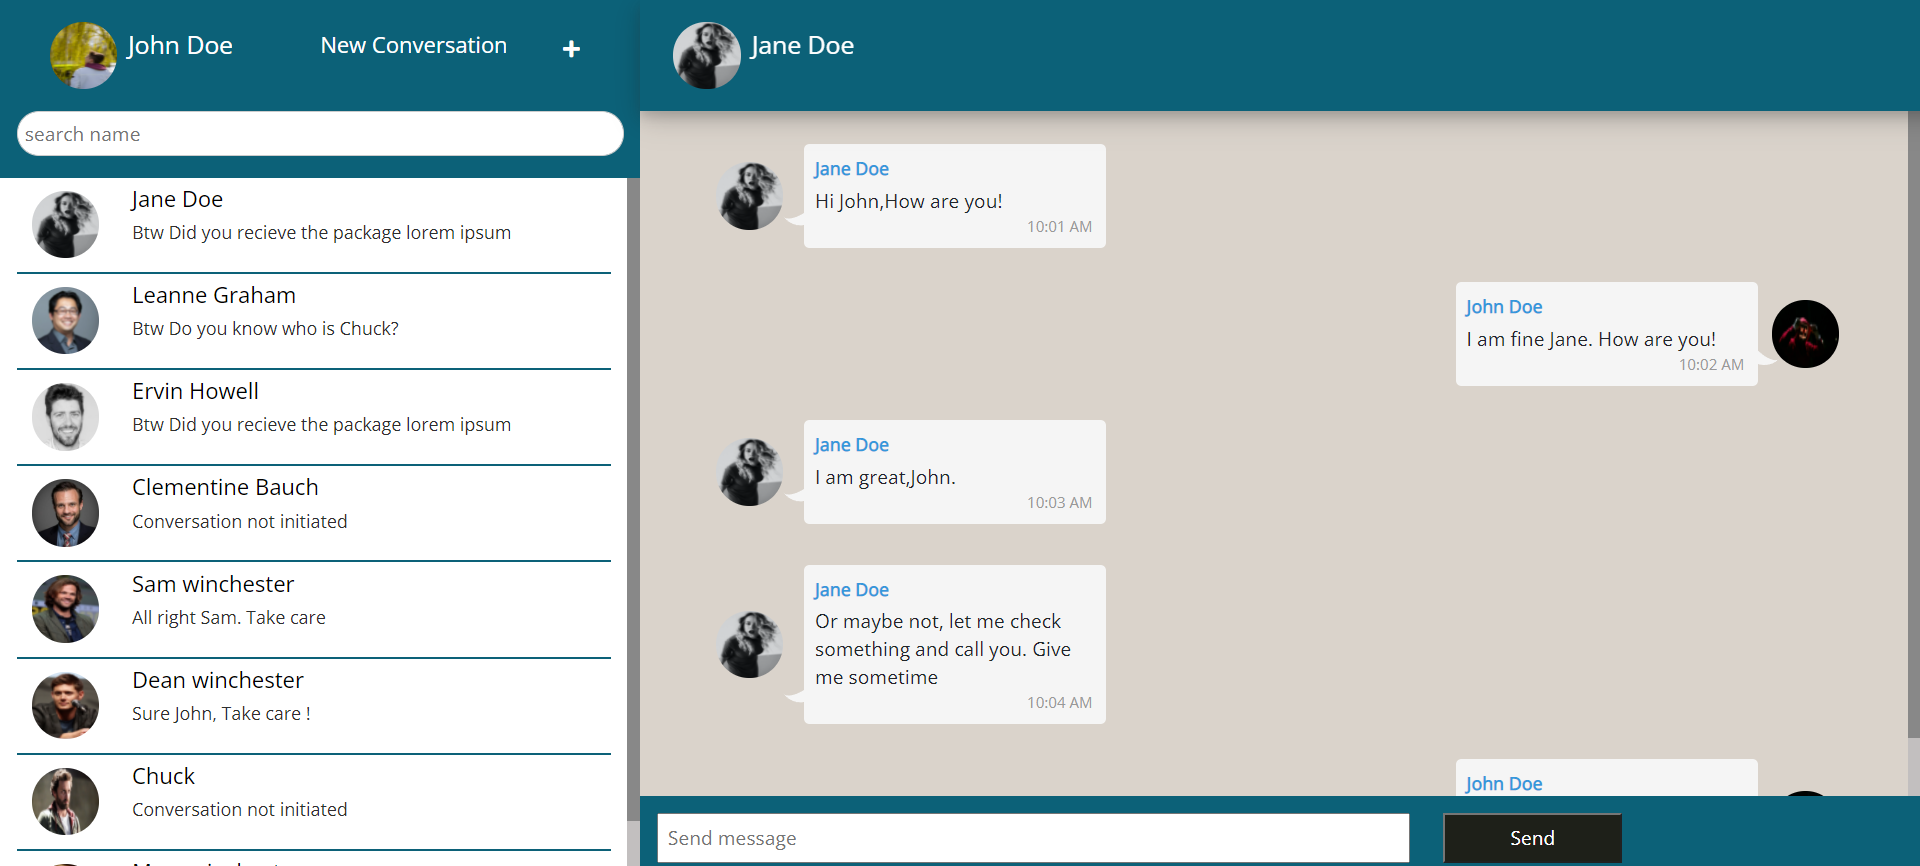This screenshot has height=866, width=1920.
Task: Click the John Doe name in sidebar header
Action: point(180,46)
